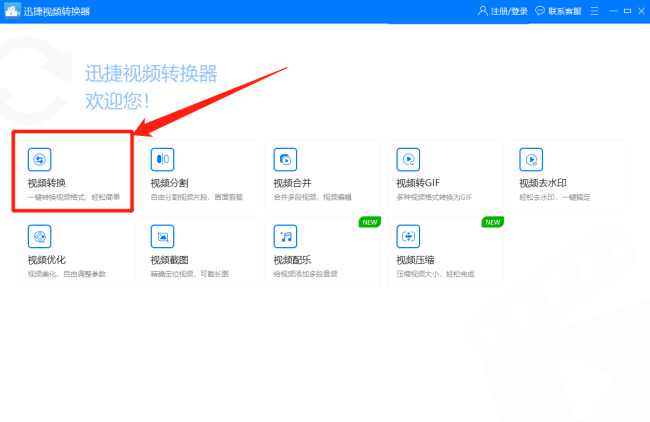Click the 联系客服 contact support link
This screenshot has height=422, width=650.
click(565, 11)
